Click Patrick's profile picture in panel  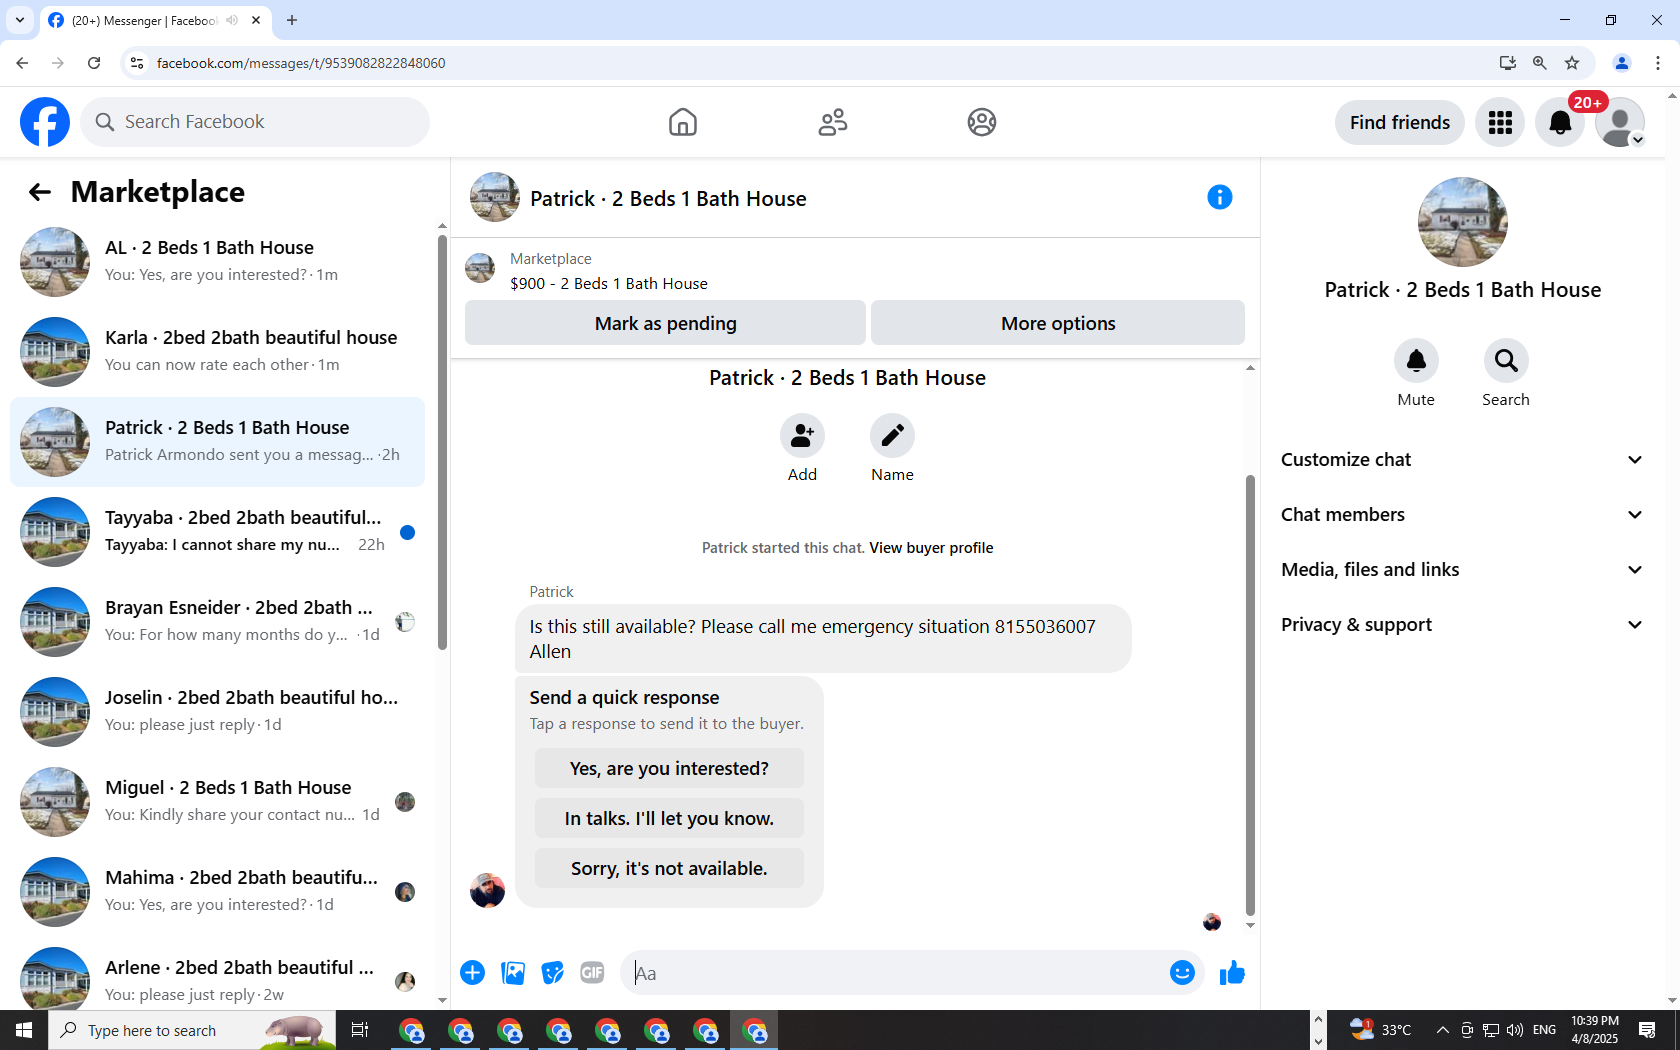click(x=1462, y=222)
